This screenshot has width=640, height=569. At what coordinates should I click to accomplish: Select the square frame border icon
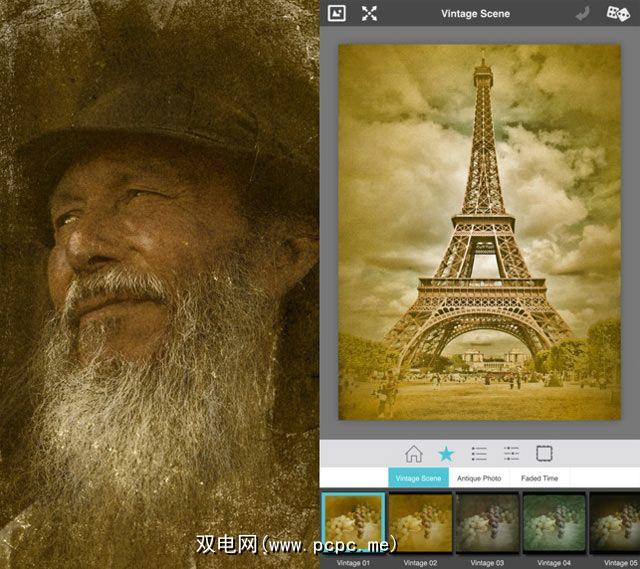pos(544,453)
